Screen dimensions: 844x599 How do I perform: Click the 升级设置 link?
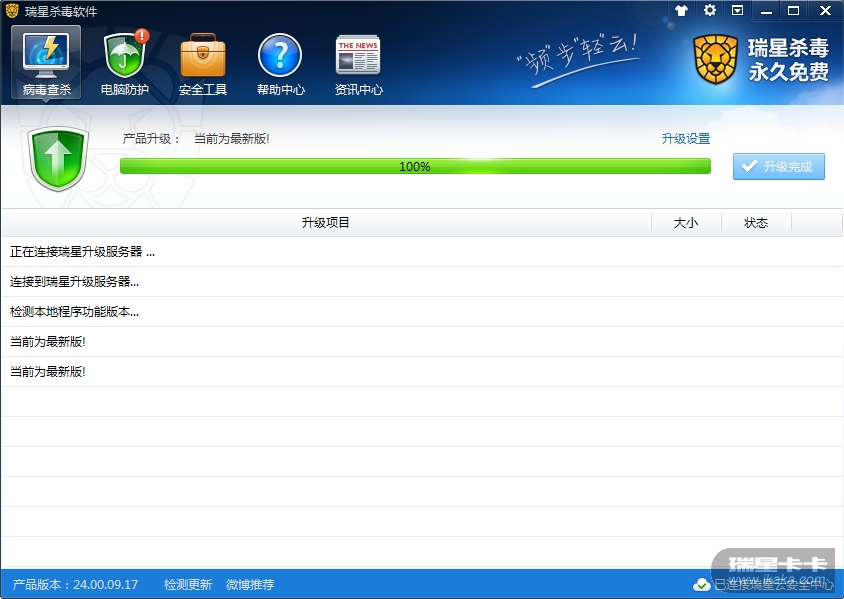(686, 139)
